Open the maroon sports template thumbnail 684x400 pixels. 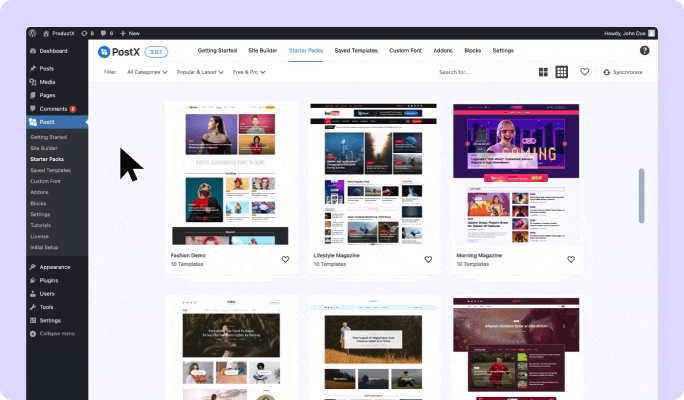coord(516,349)
